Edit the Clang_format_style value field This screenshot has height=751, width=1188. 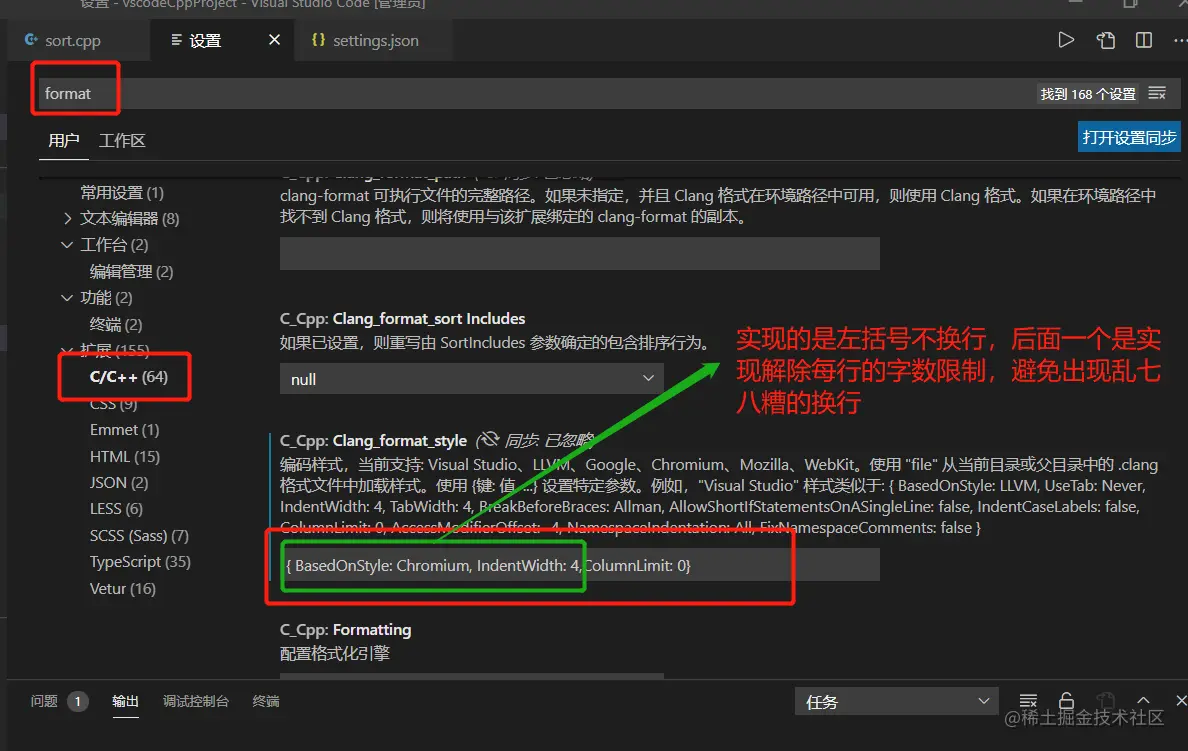point(580,565)
